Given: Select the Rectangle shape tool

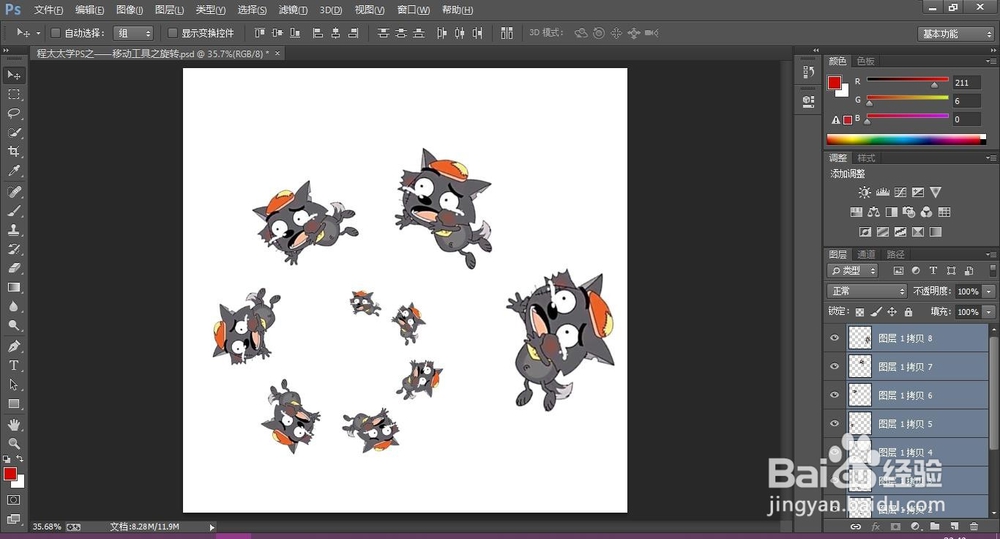Looking at the screenshot, I should click(13, 404).
